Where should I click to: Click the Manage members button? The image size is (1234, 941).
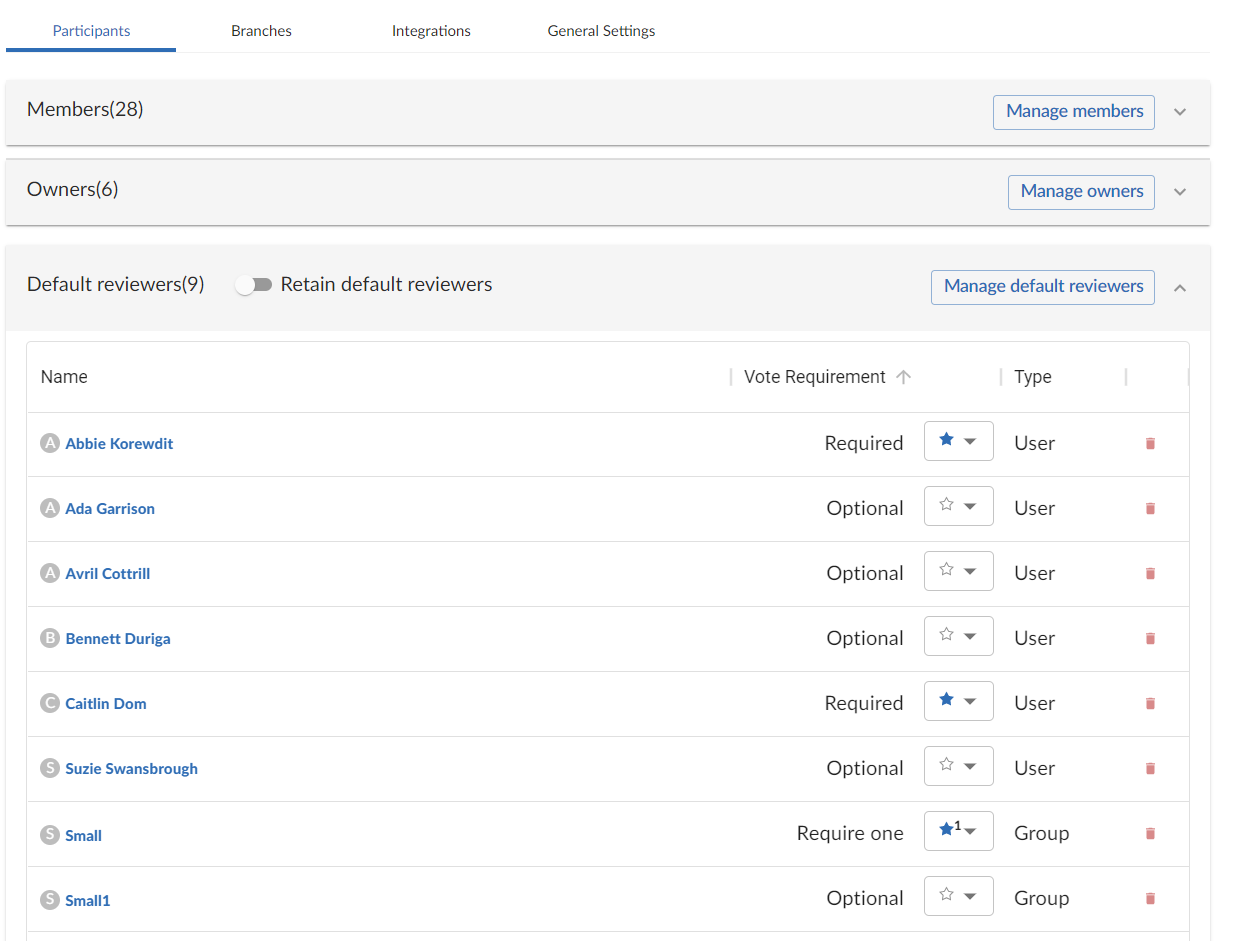[x=1073, y=111]
